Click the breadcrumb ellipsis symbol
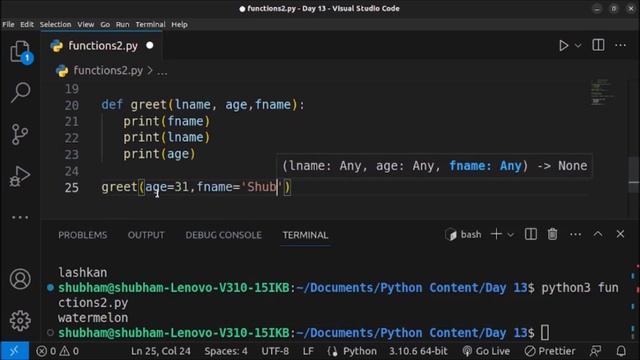 click(x=162, y=72)
